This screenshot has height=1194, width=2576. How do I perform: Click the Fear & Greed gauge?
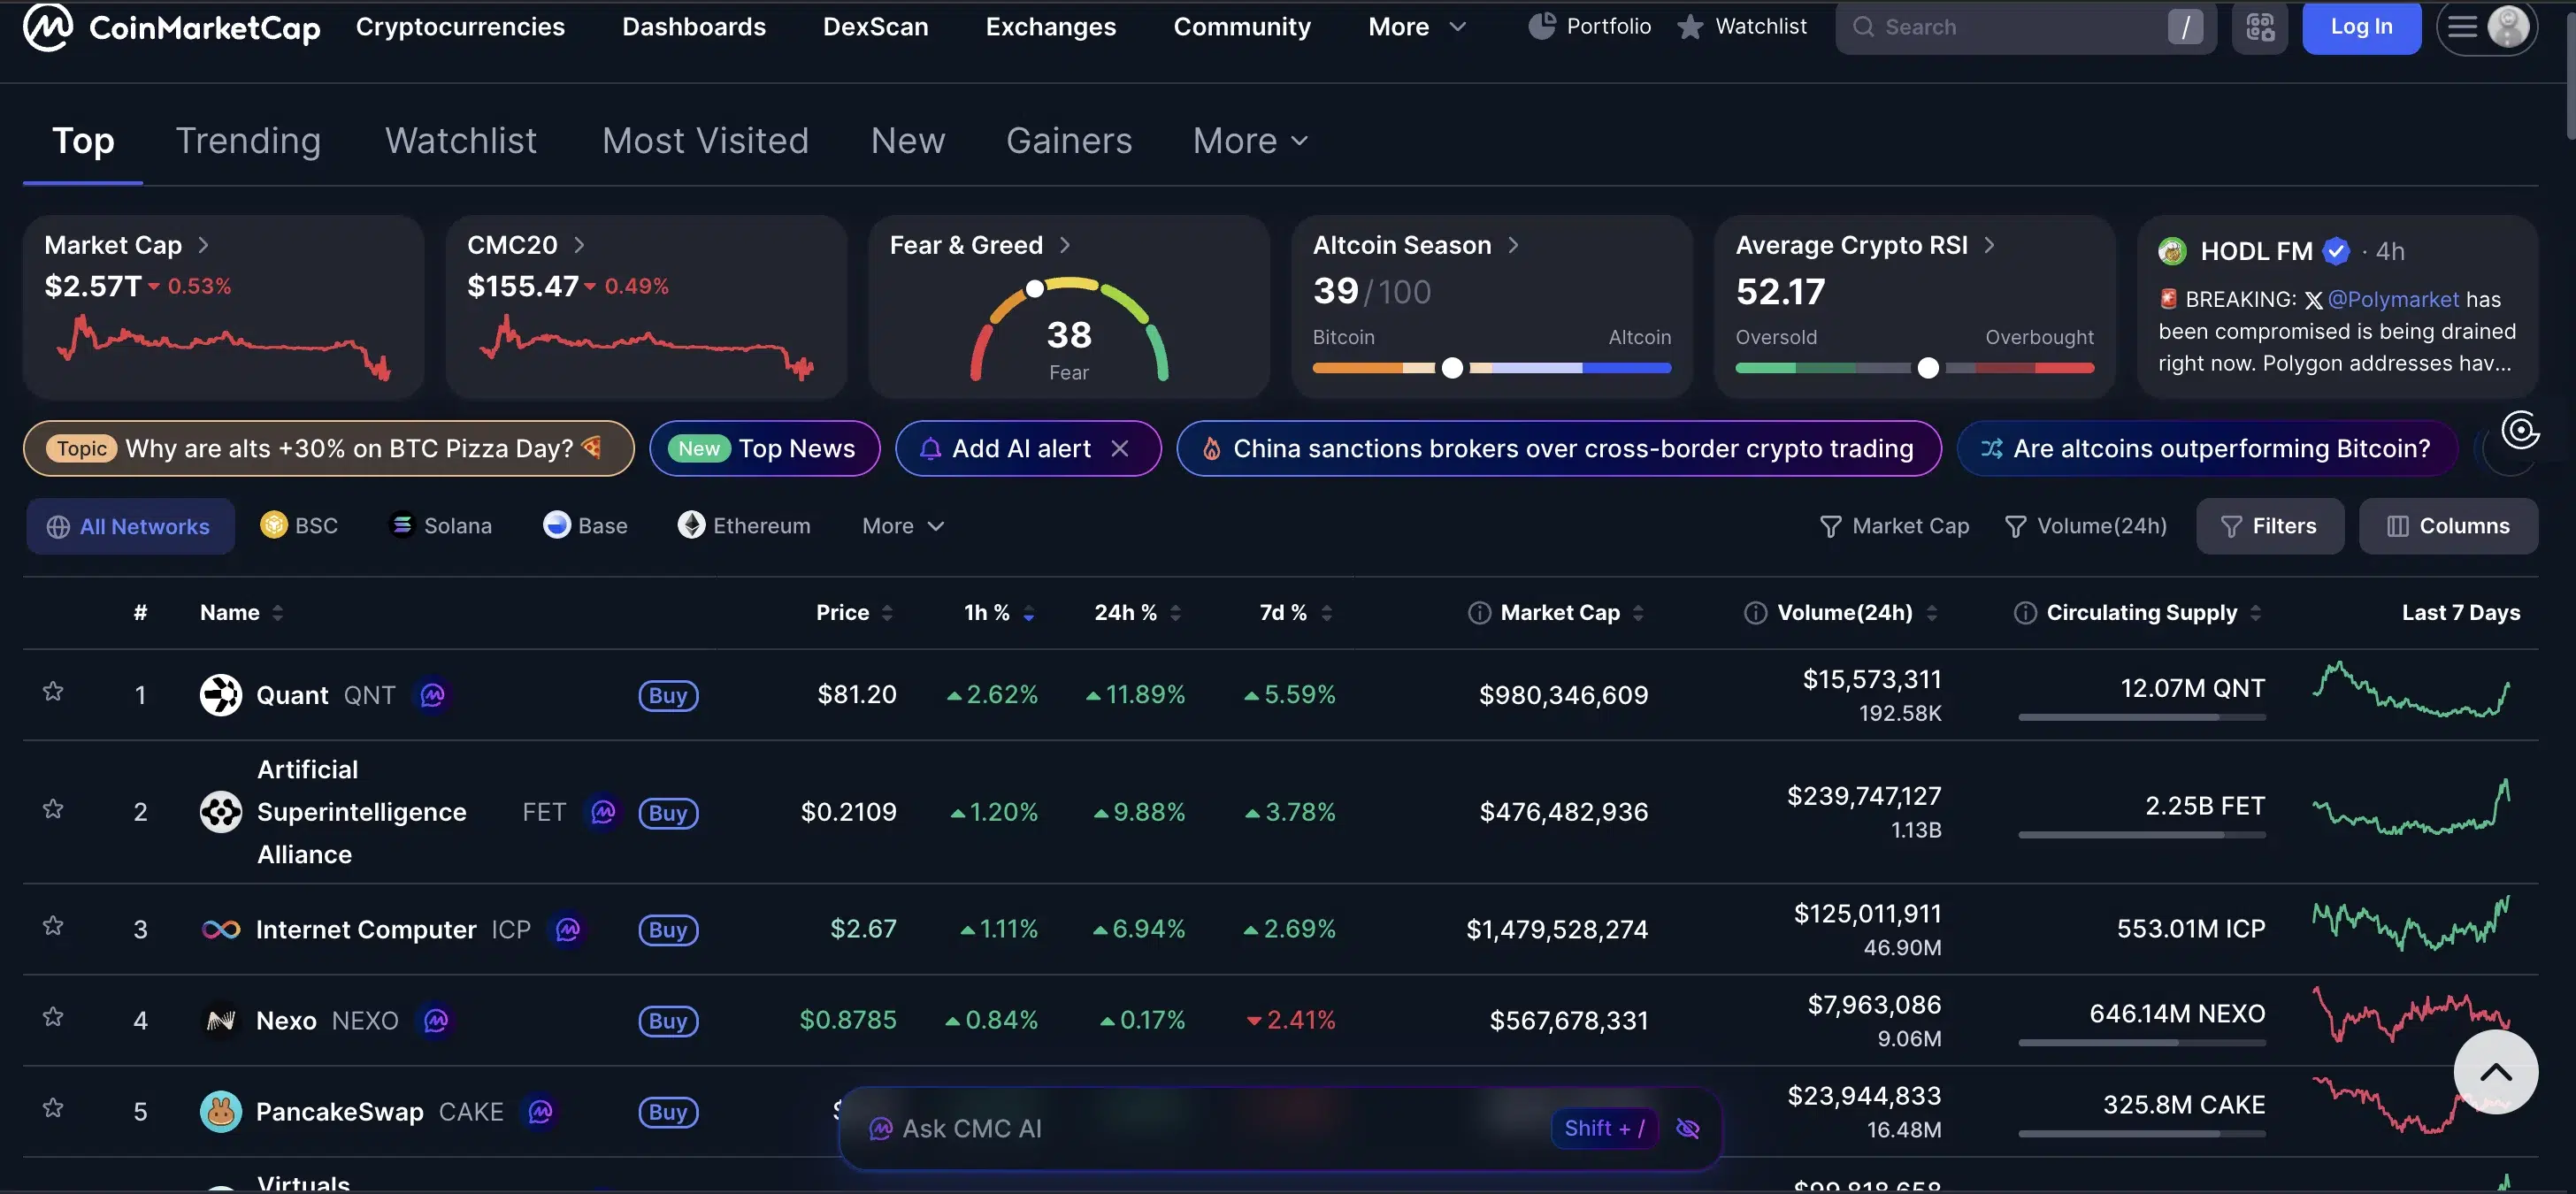point(1068,330)
